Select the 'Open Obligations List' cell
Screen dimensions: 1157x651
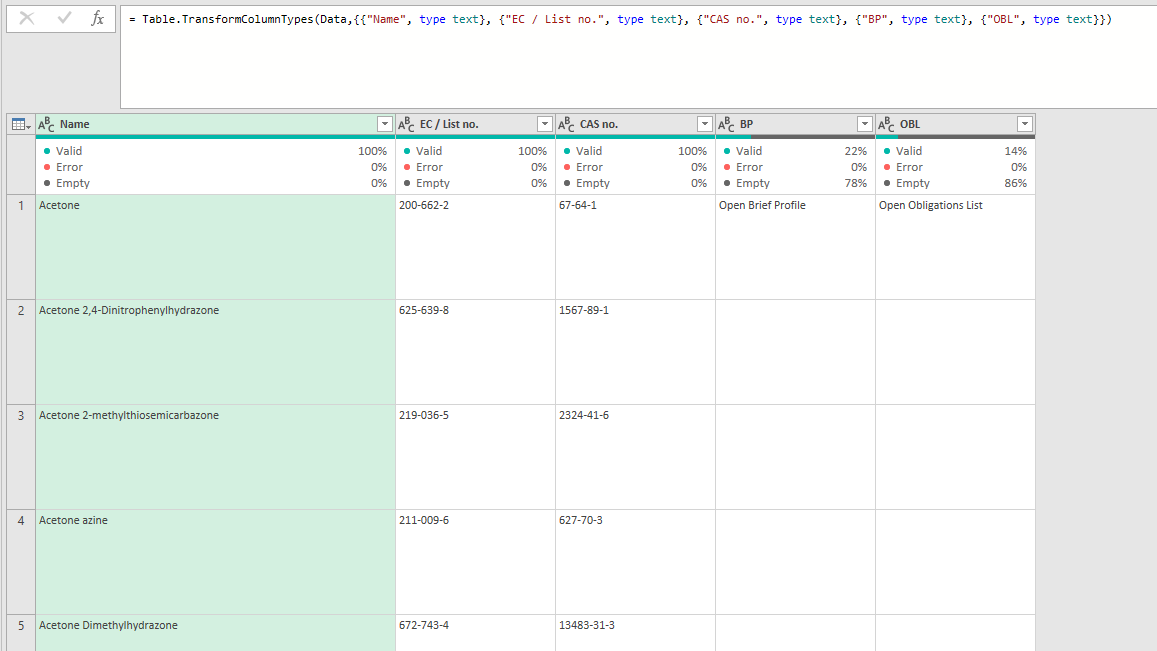(x=956, y=247)
